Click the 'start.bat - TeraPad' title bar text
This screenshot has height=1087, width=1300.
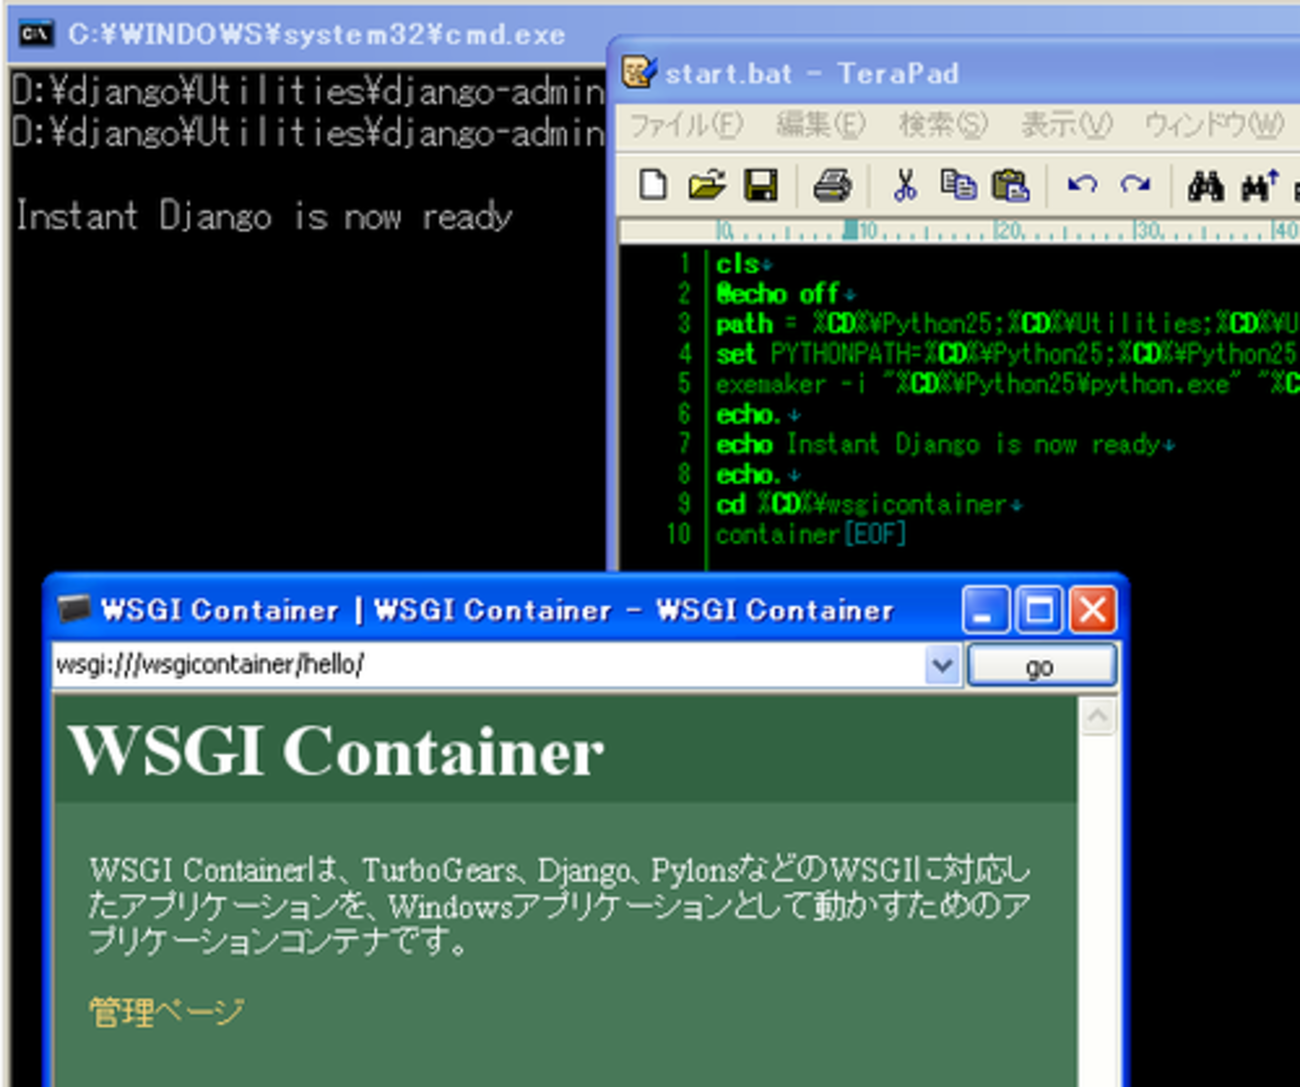[x=811, y=74]
